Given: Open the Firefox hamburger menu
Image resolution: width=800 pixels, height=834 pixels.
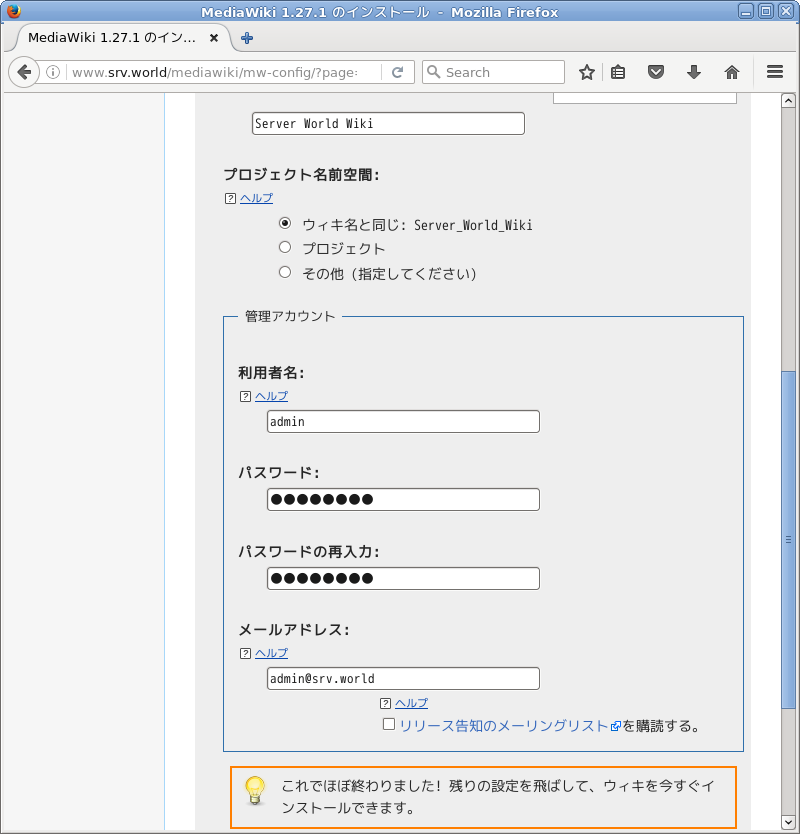Looking at the screenshot, I should tap(775, 72).
